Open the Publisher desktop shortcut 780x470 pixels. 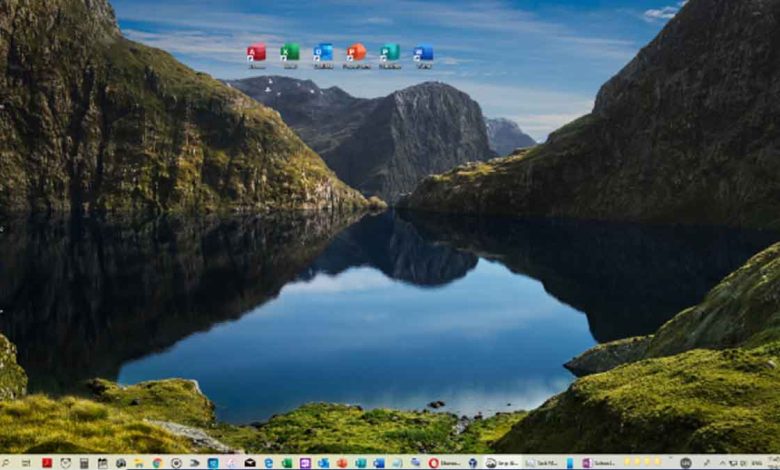tap(390, 54)
